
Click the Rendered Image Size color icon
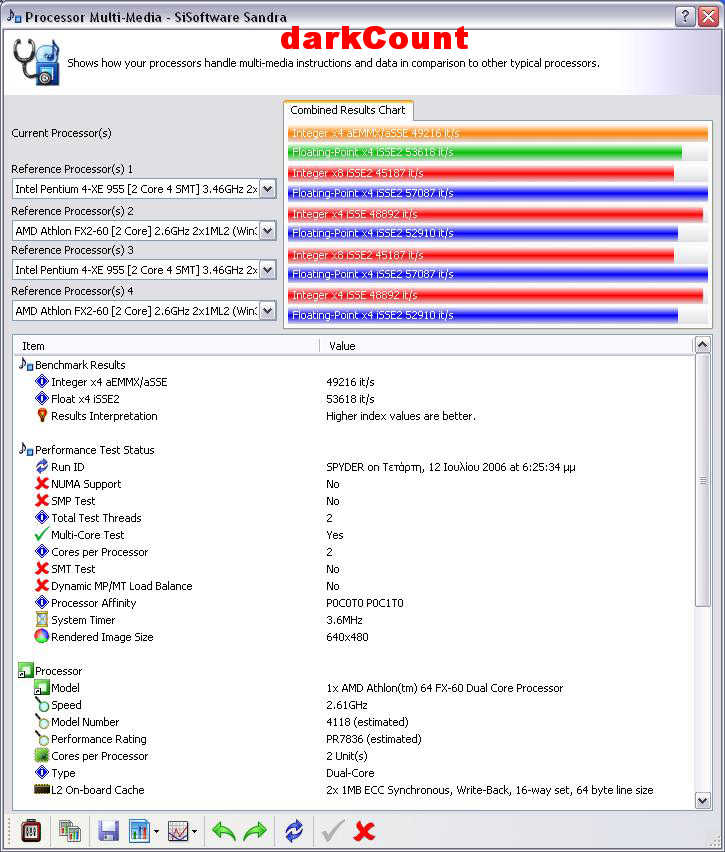pos(42,636)
